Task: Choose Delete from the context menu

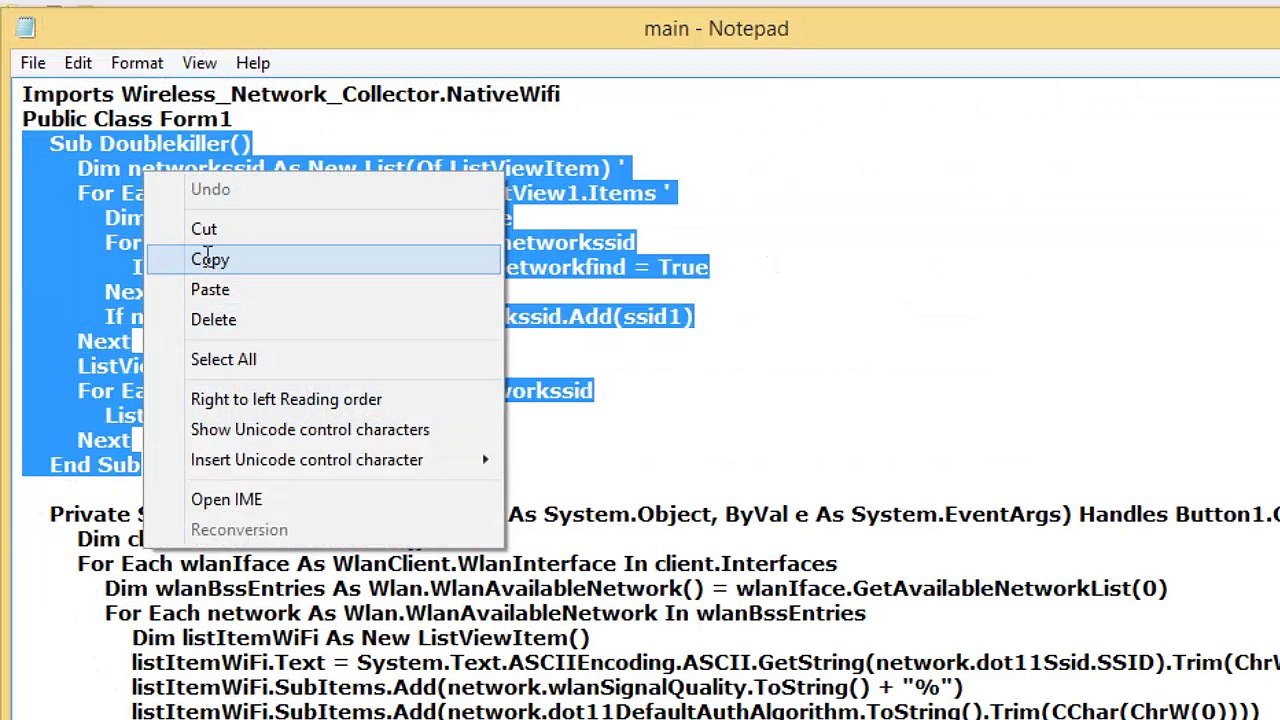Action: point(324,319)
